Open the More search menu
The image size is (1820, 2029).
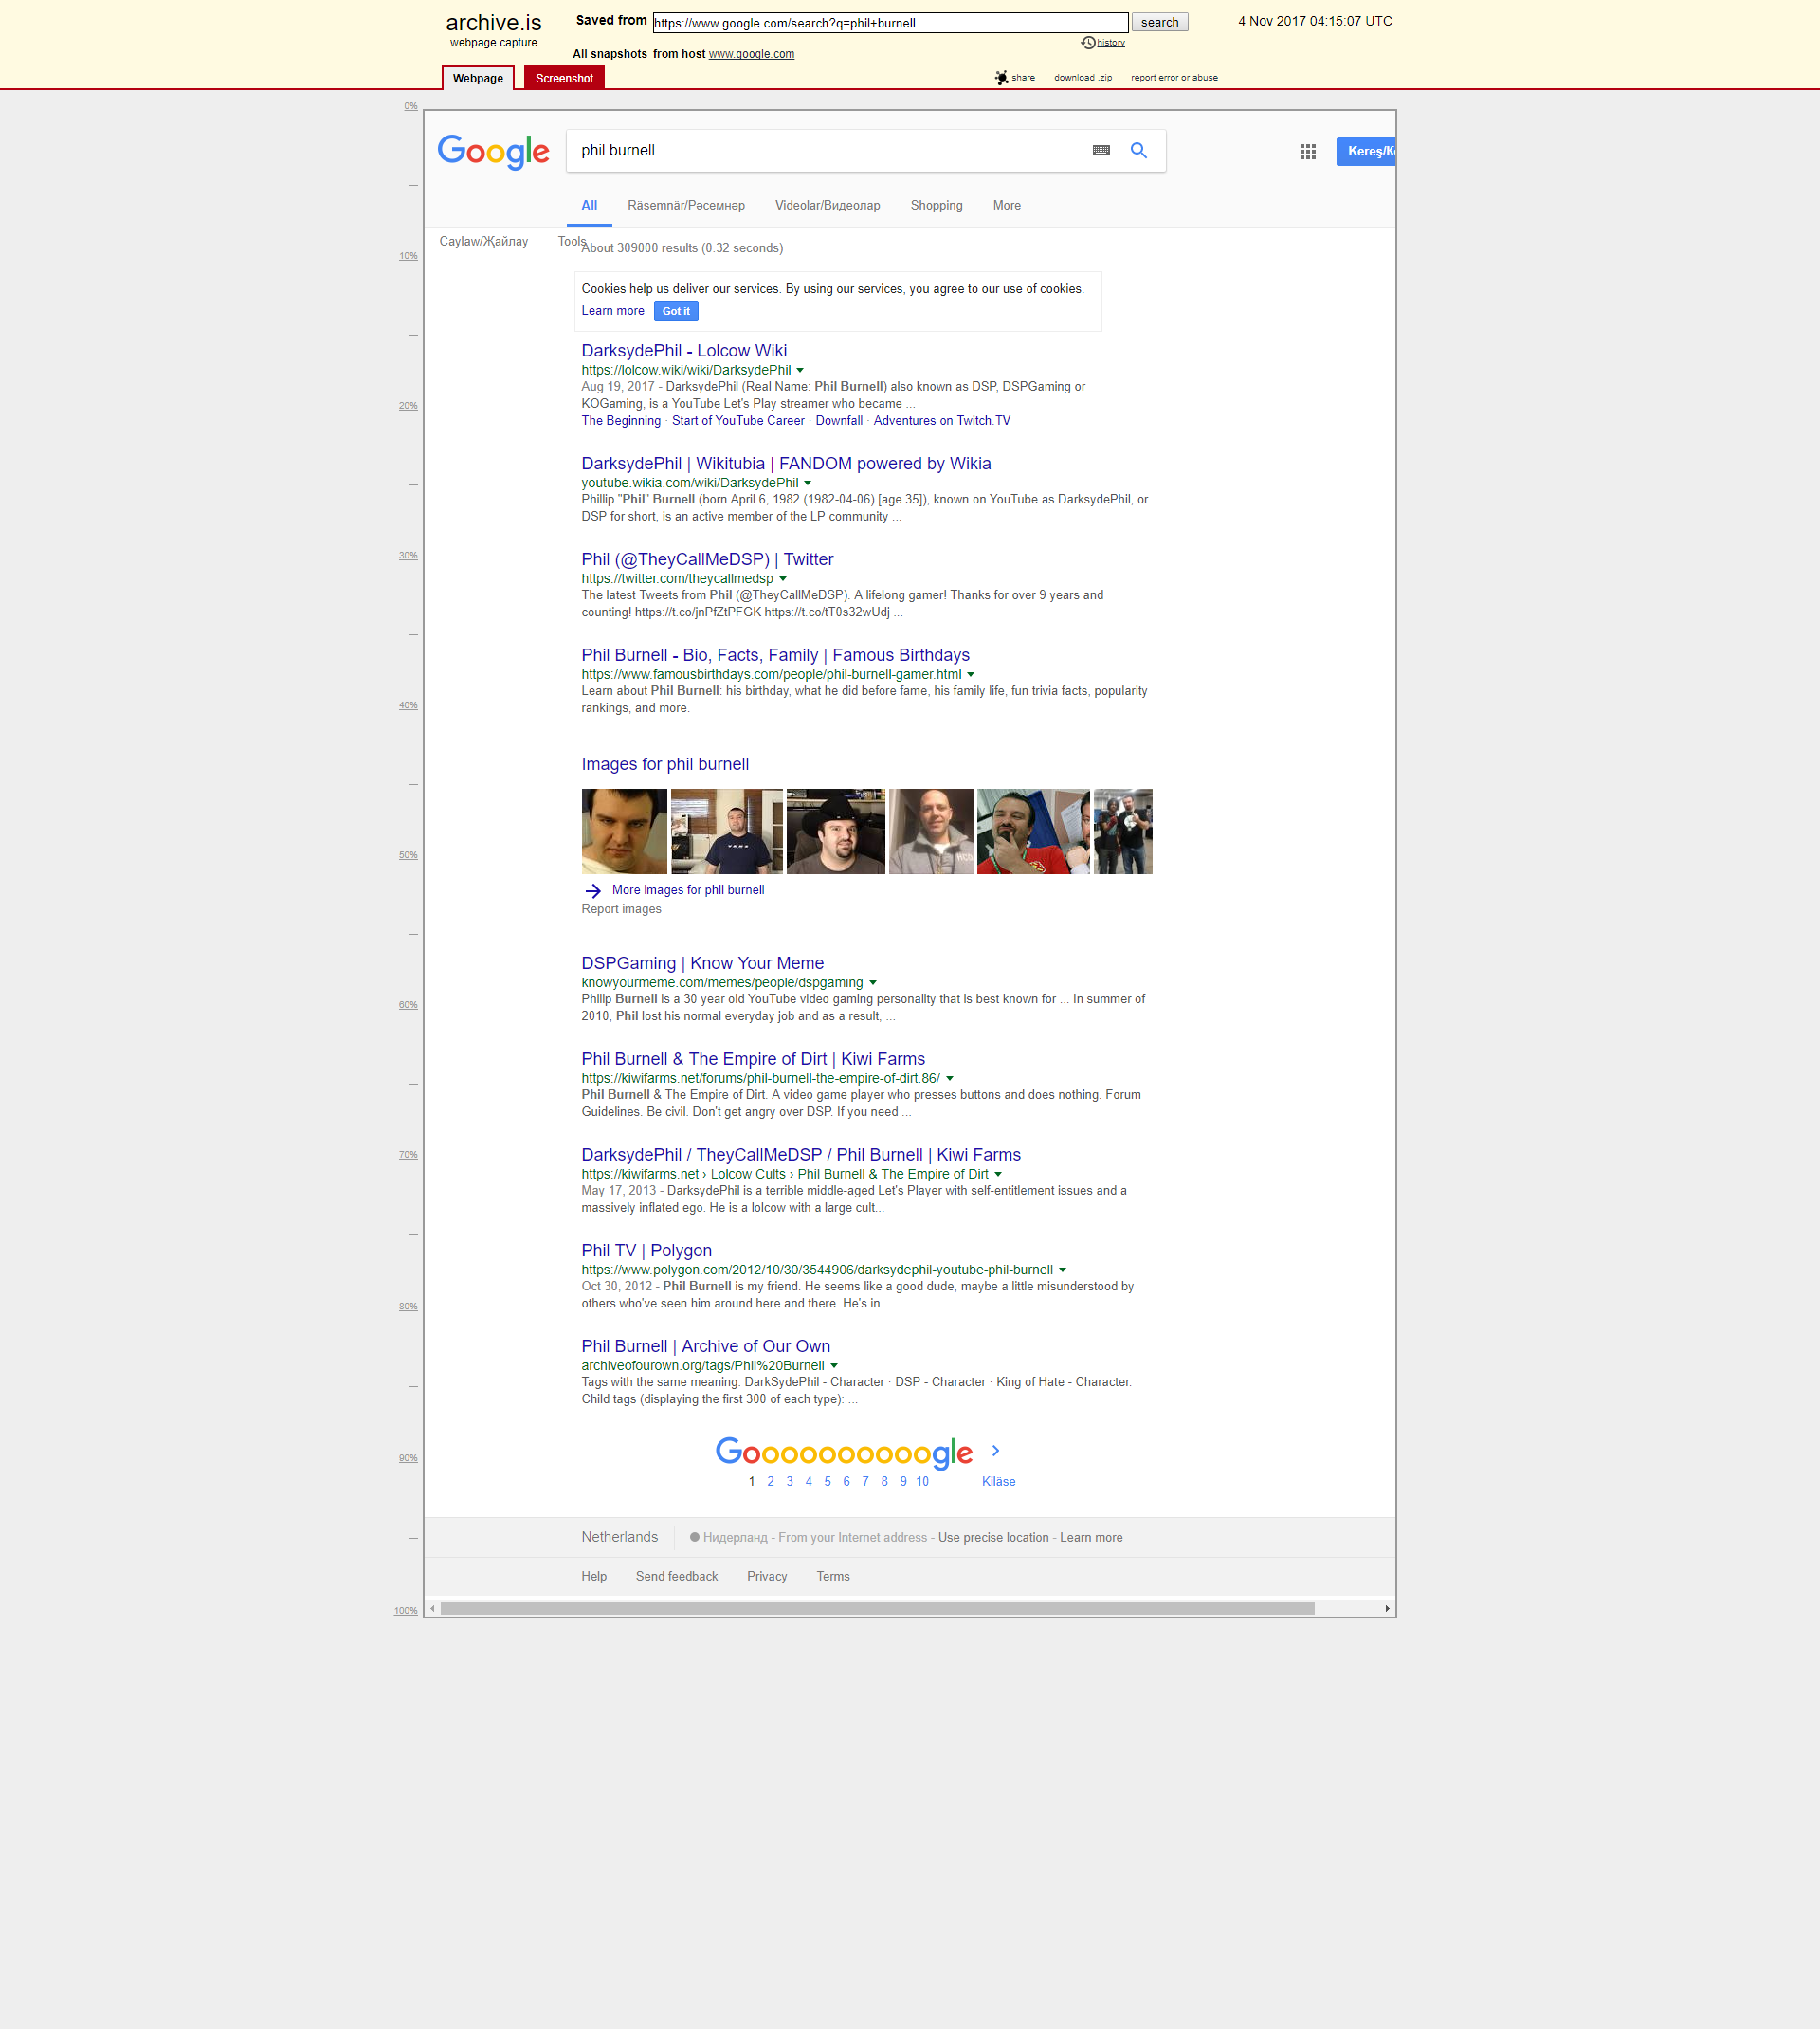point(1006,205)
